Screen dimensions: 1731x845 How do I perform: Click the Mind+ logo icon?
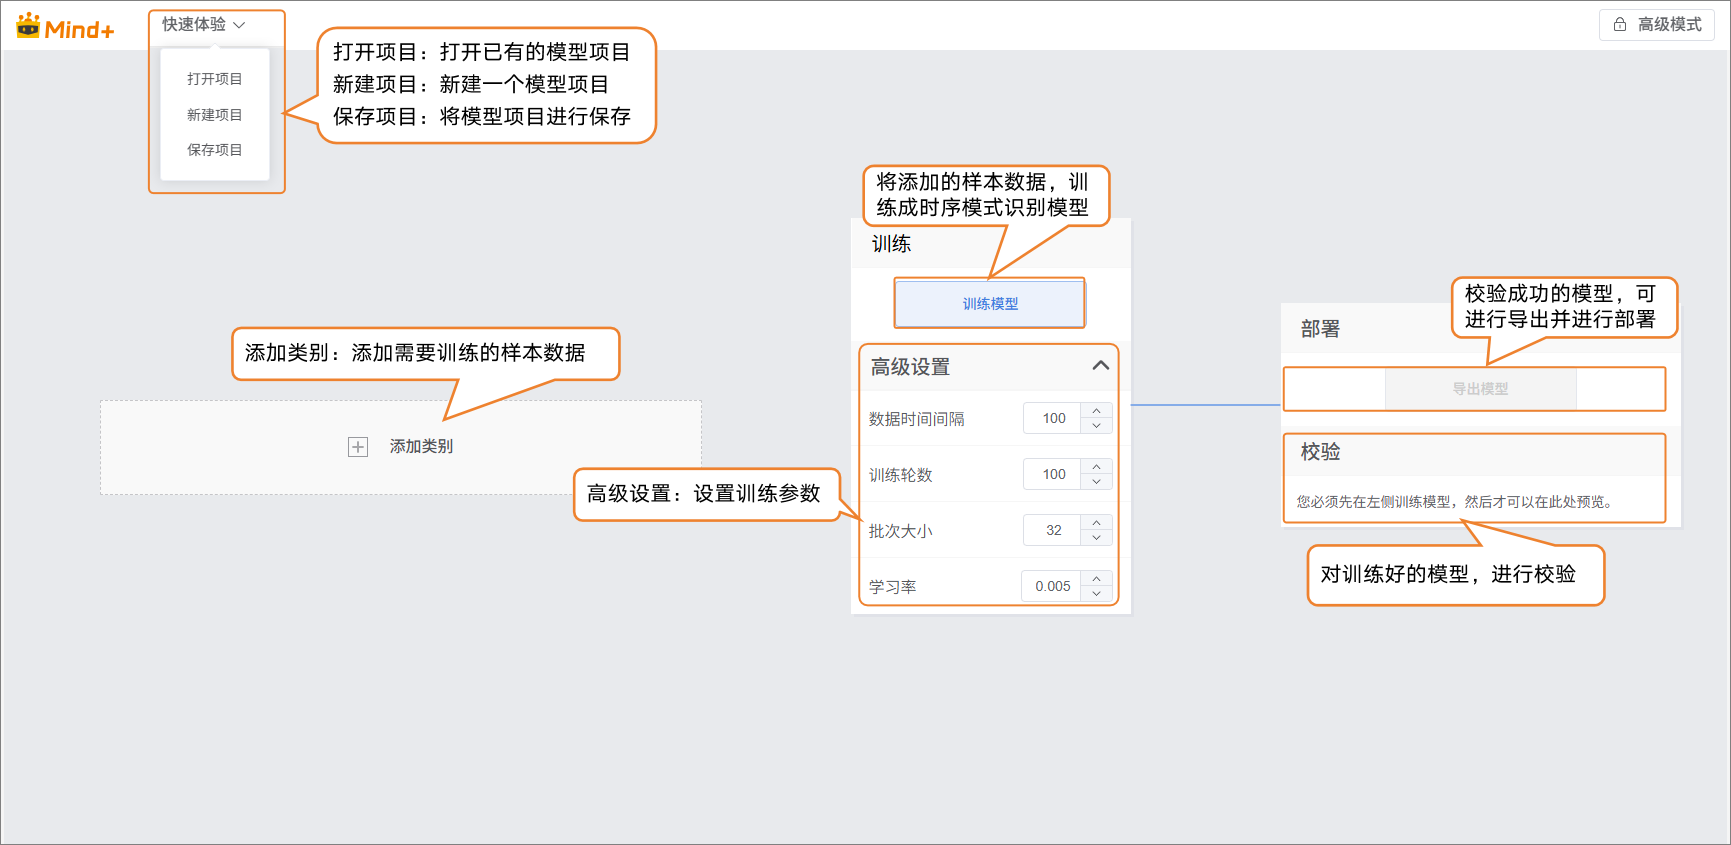pyautogui.click(x=29, y=26)
